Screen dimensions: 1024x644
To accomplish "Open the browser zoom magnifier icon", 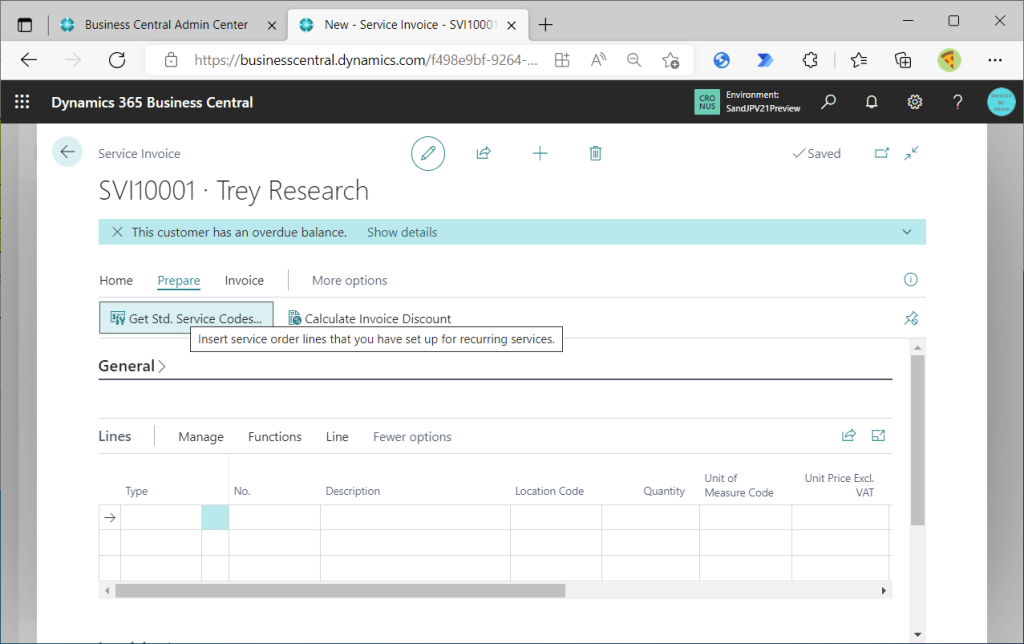I will point(633,60).
